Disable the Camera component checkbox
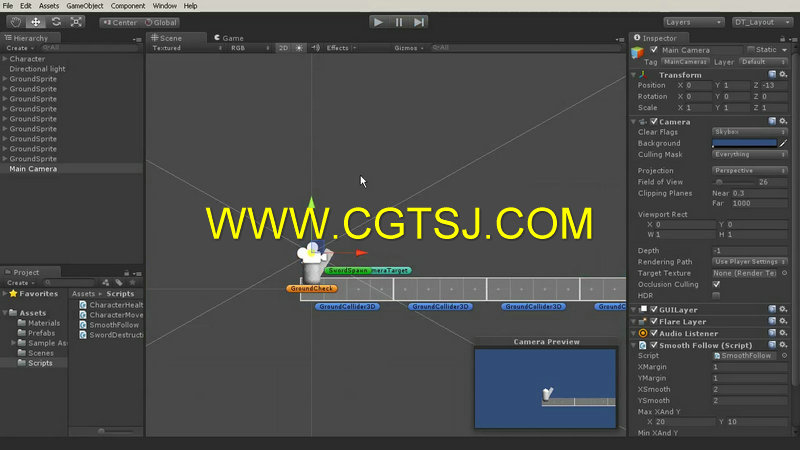The image size is (800, 450). [x=654, y=121]
